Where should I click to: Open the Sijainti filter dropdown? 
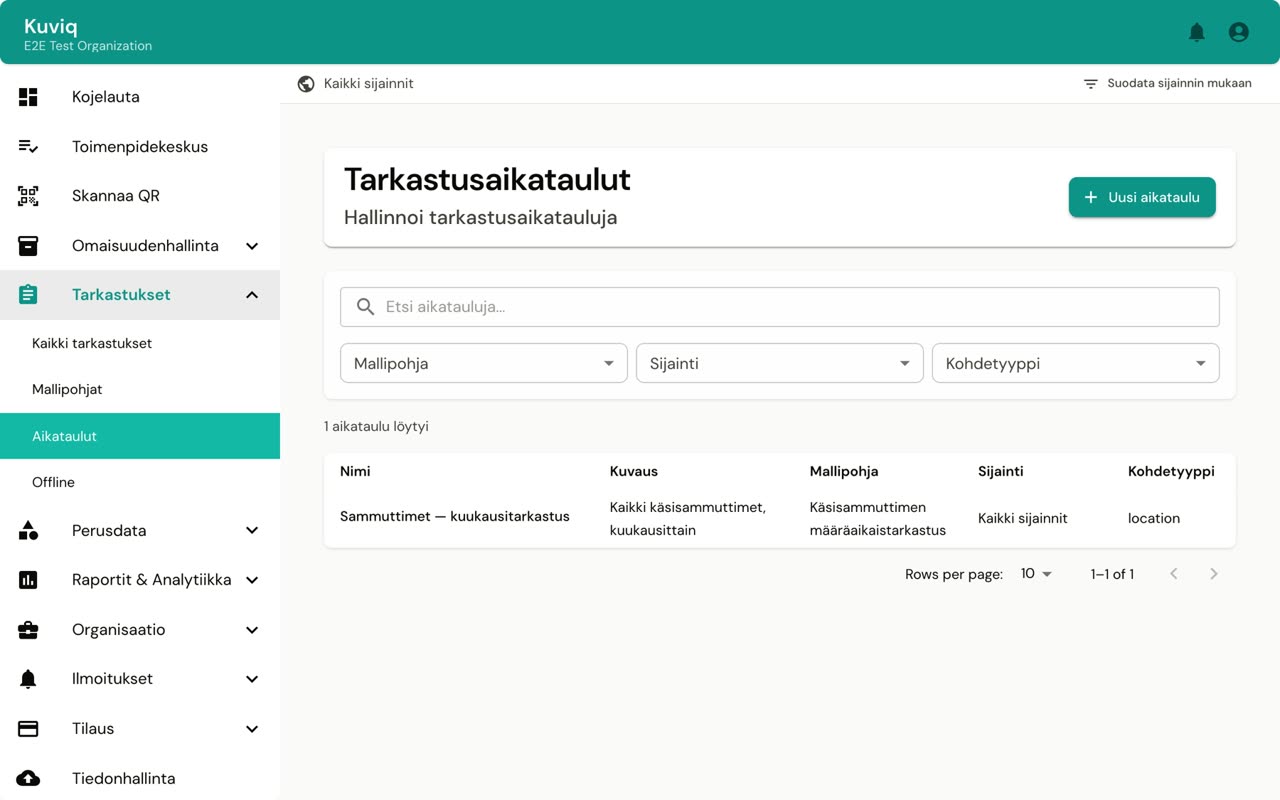[780, 363]
